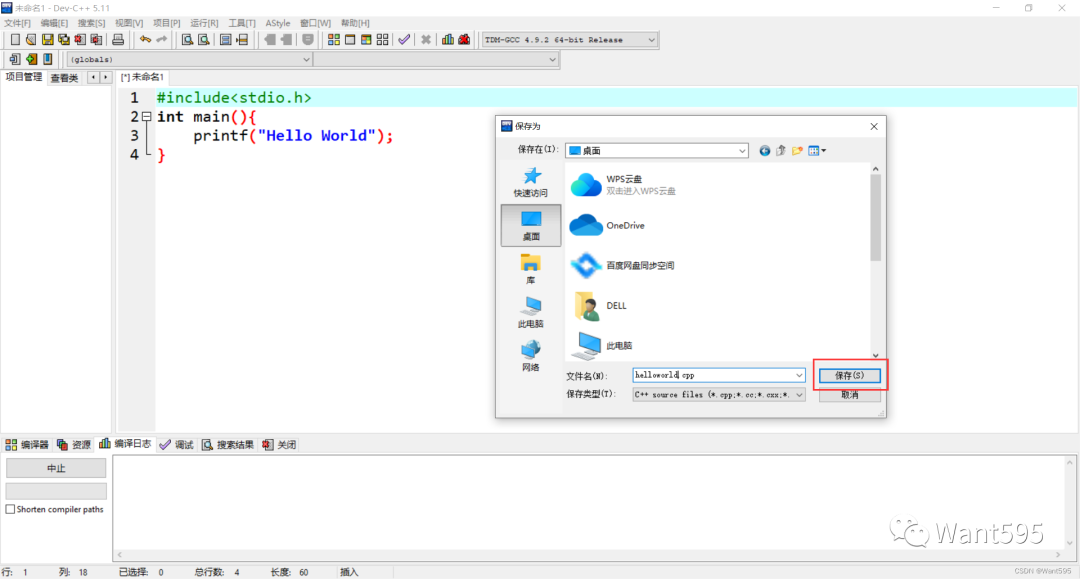Click the Create new folder icon in dialog
This screenshot has height=579, width=1080.
click(x=797, y=151)
